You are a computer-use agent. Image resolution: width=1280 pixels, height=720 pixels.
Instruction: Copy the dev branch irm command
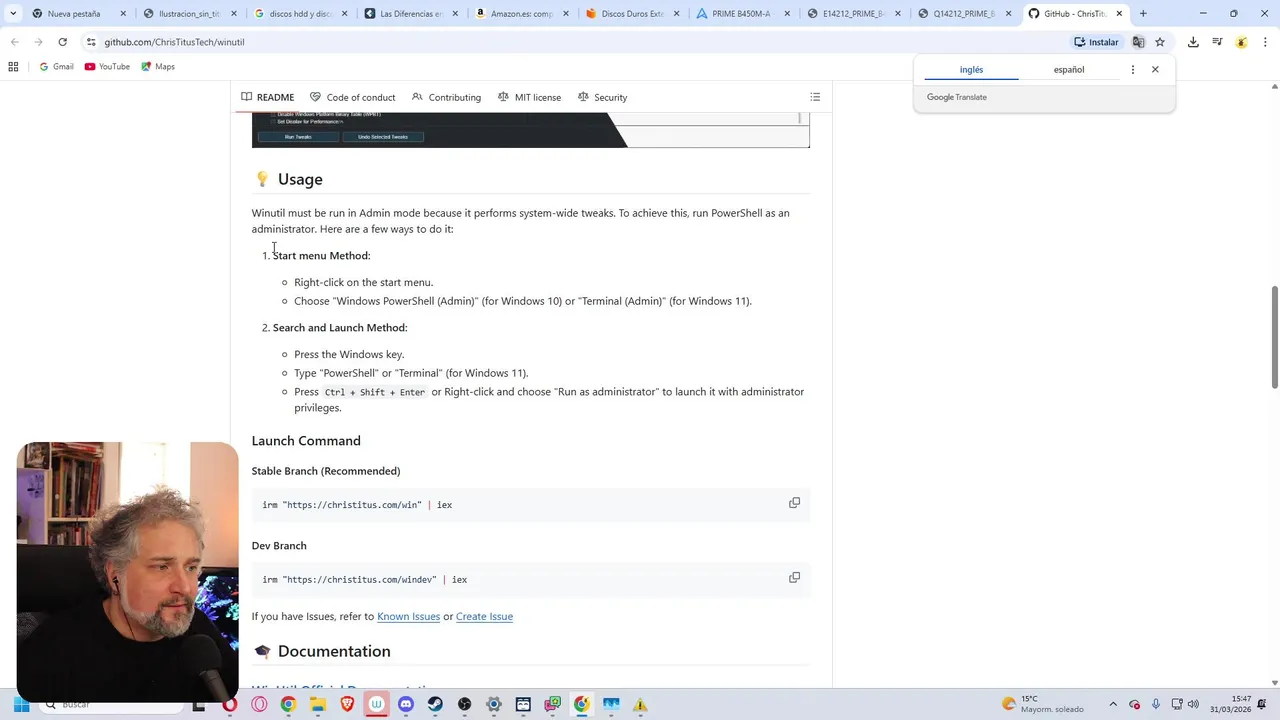tap(794, 578)
